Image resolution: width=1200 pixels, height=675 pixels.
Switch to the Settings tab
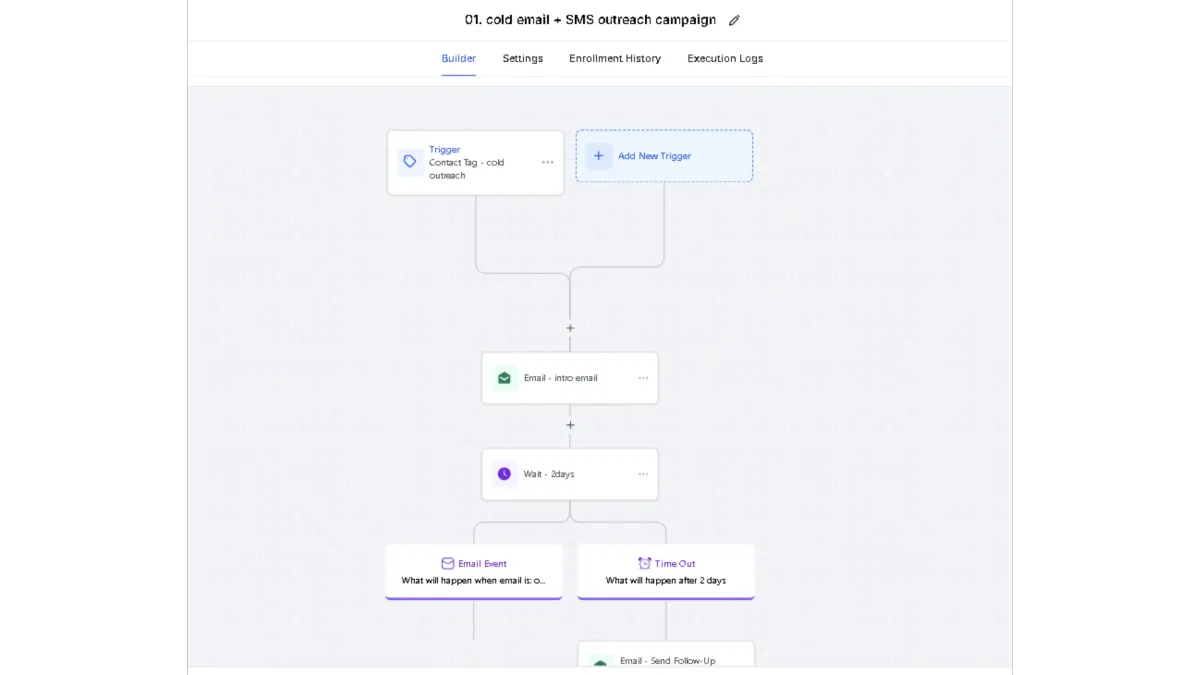[522, 58]
